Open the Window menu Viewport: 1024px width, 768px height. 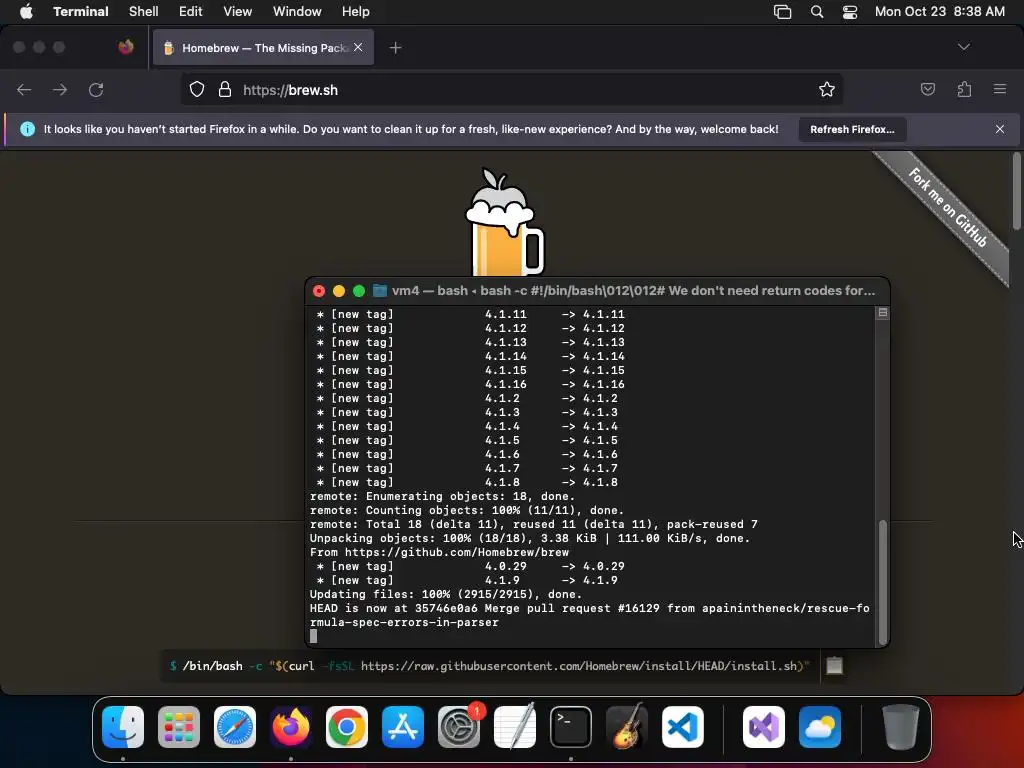pos(297,11)
